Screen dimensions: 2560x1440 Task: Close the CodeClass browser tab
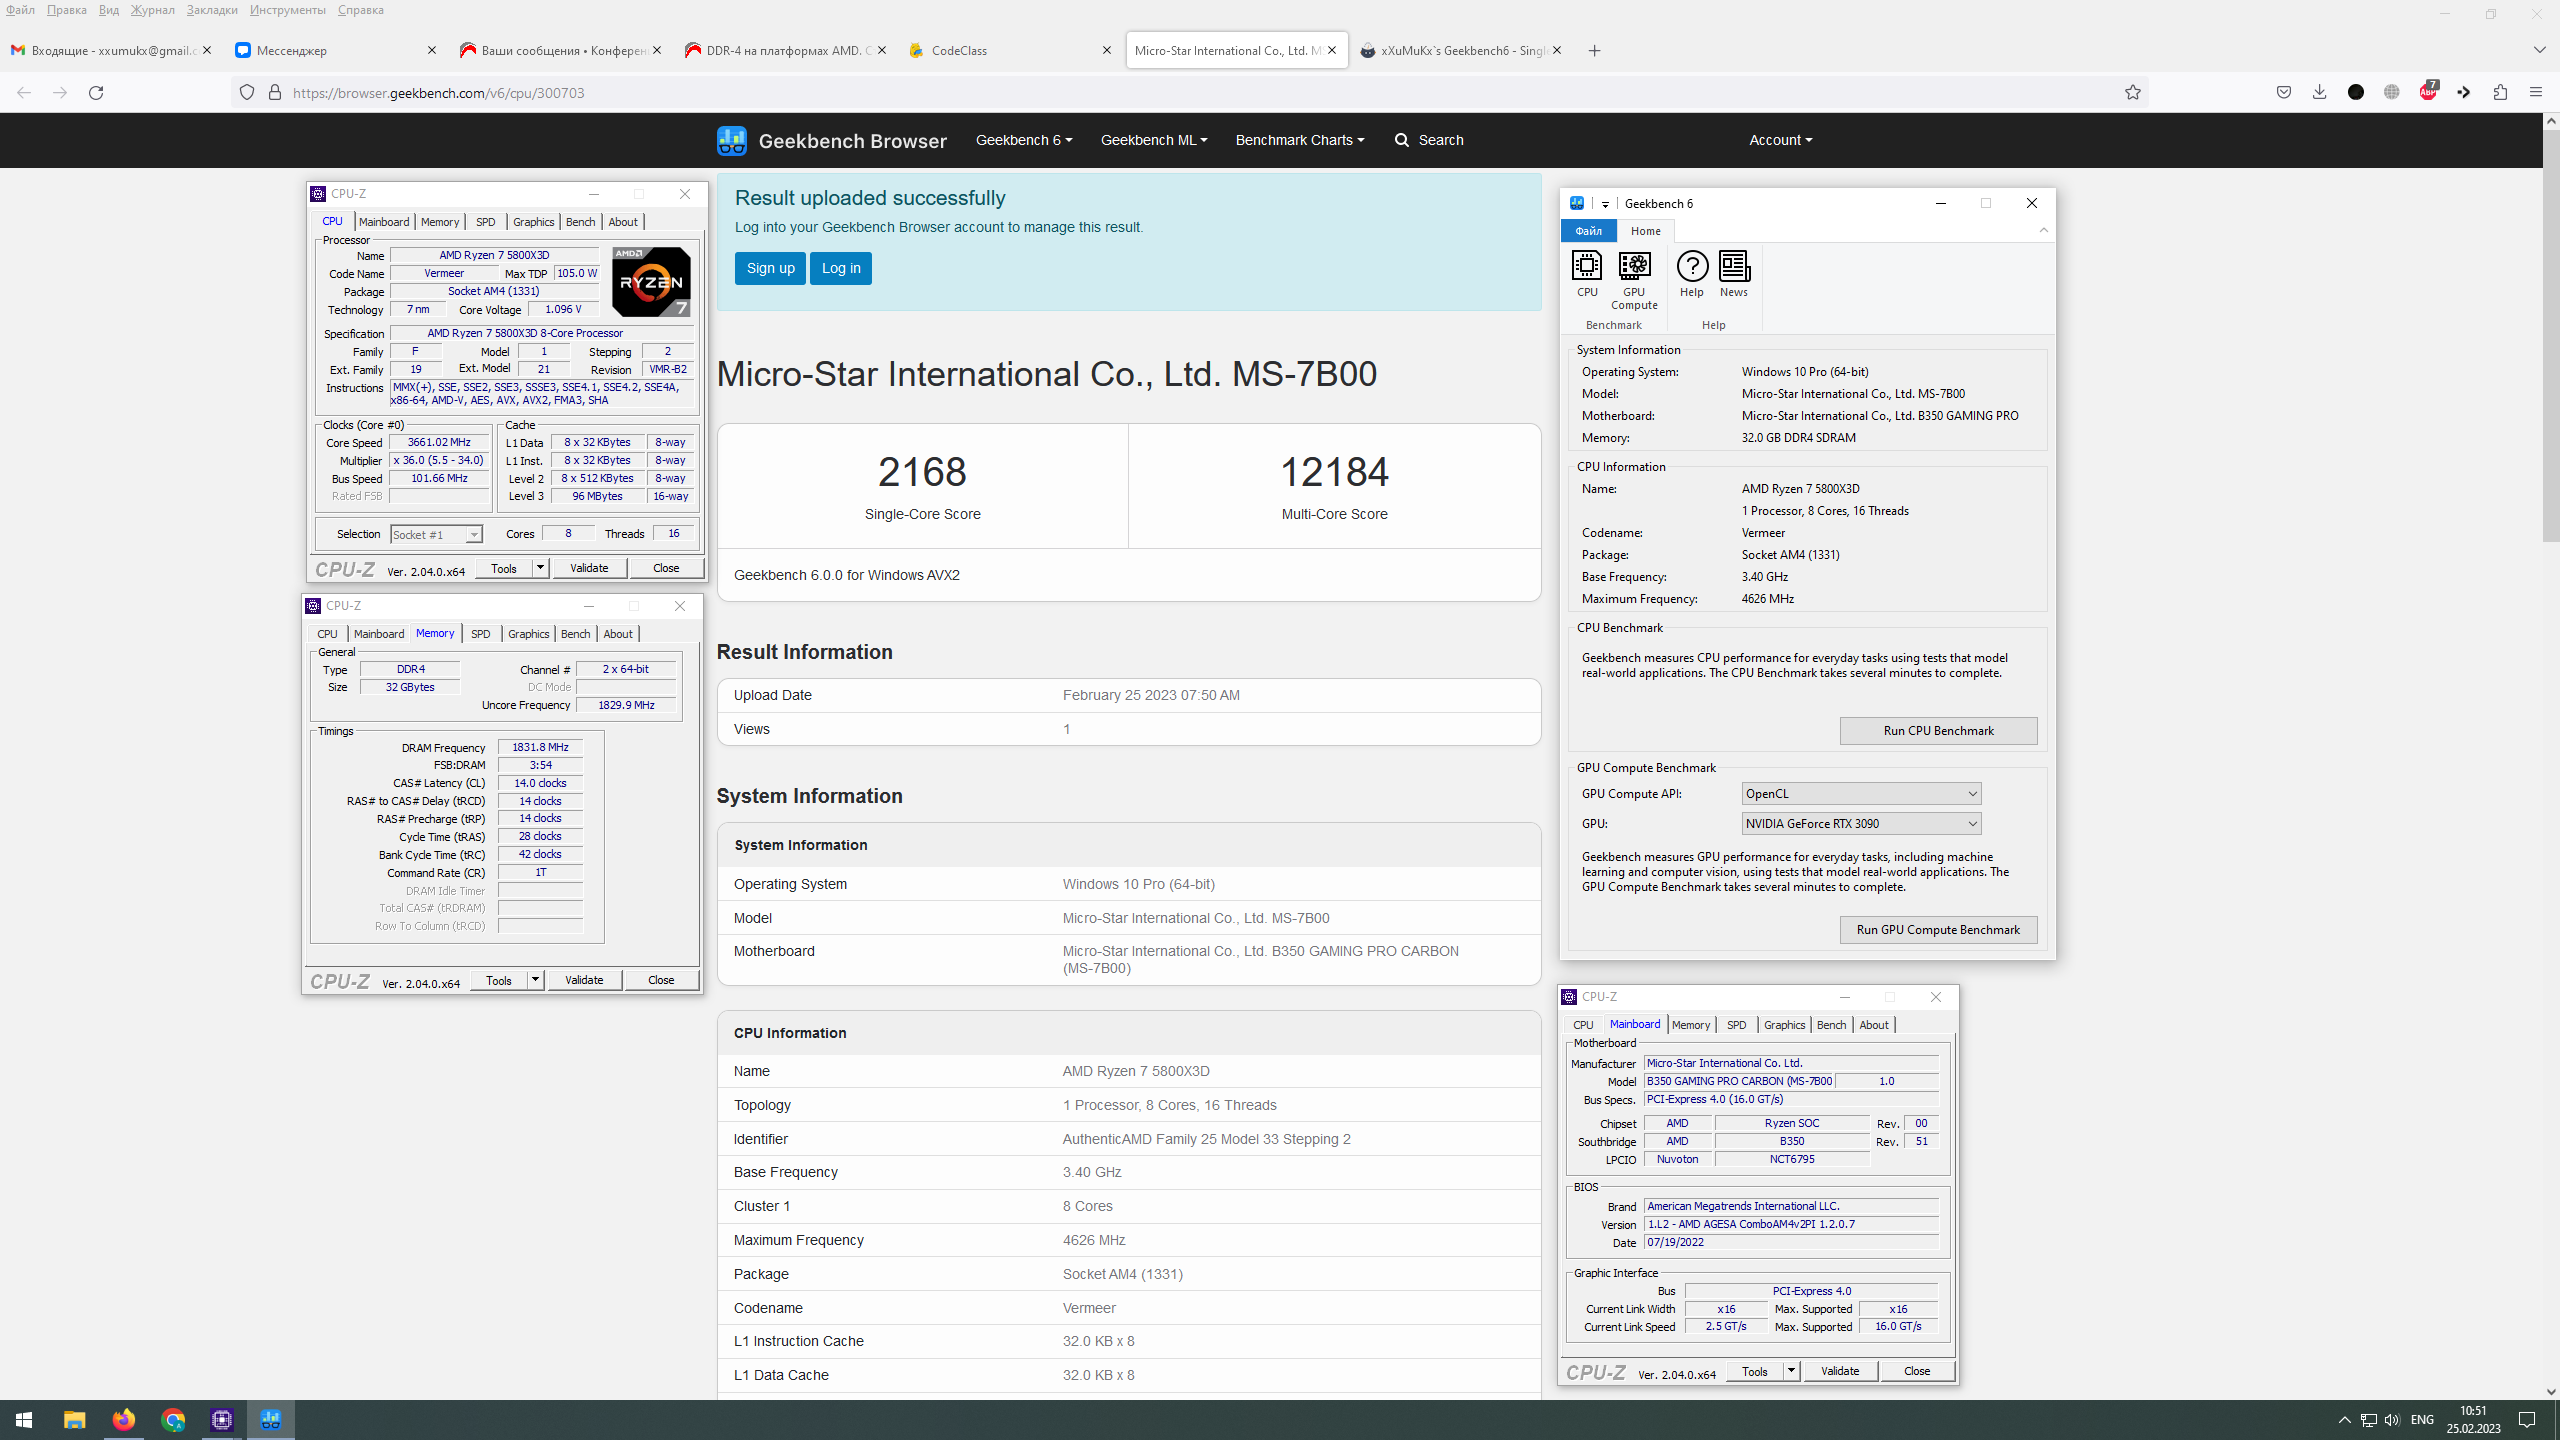pyautogui.click(x=1107, y=50)
